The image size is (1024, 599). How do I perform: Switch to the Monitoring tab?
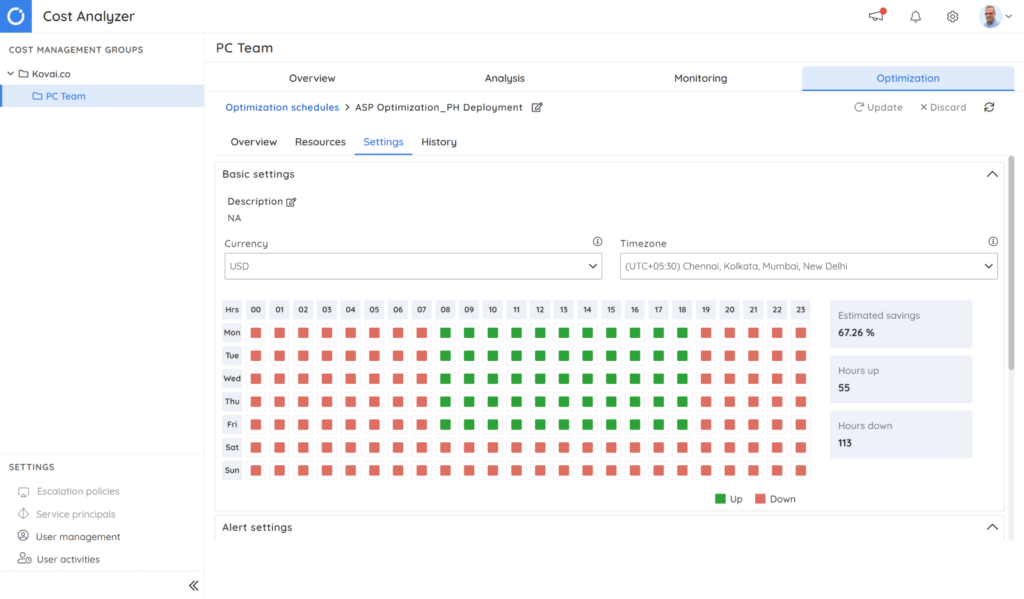pos(699,78)
